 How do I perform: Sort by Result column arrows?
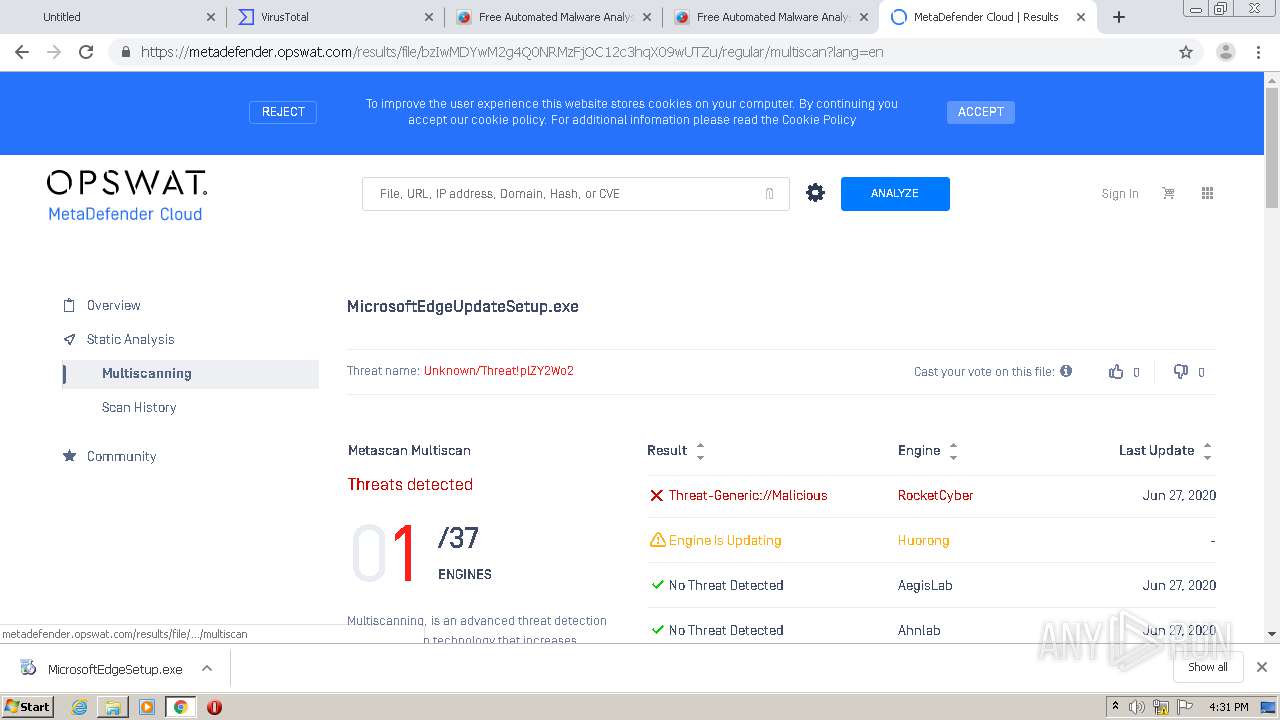pyautogui.click(x=700, y=451)
